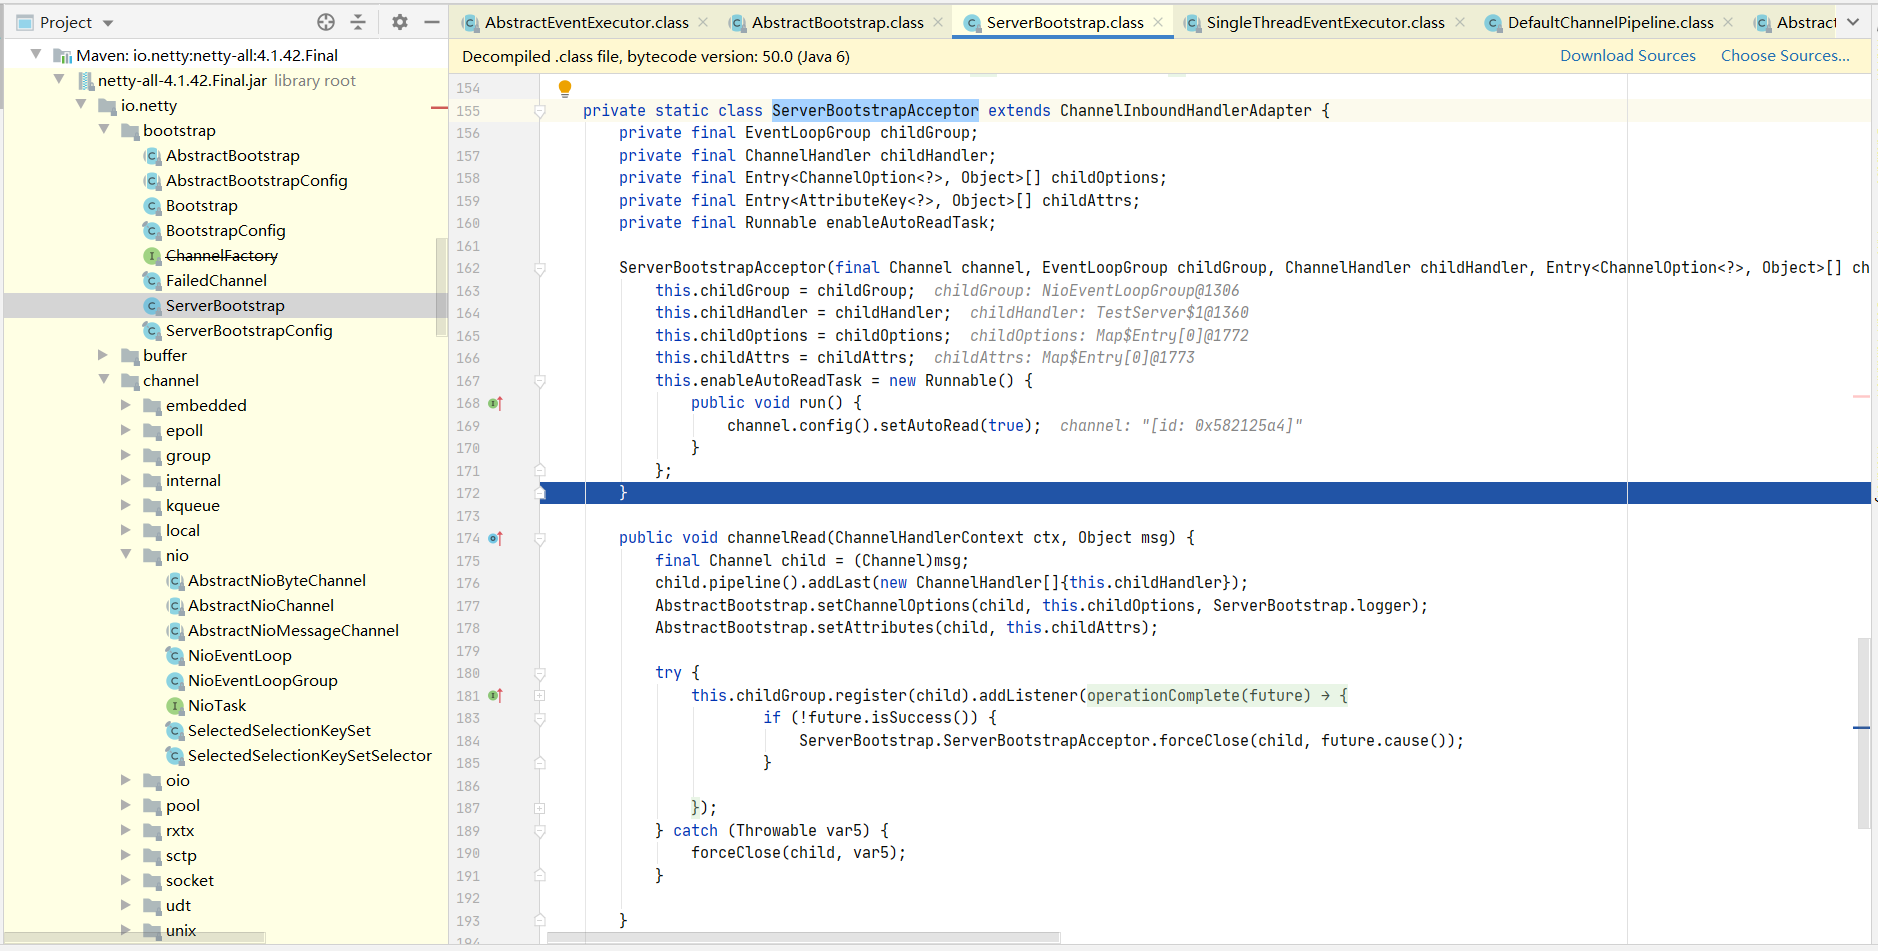Image resolution: width=1878 pixels, height=951 pixels.
Task: Click the yellow intention light bulb
Action: pos(565,88)
